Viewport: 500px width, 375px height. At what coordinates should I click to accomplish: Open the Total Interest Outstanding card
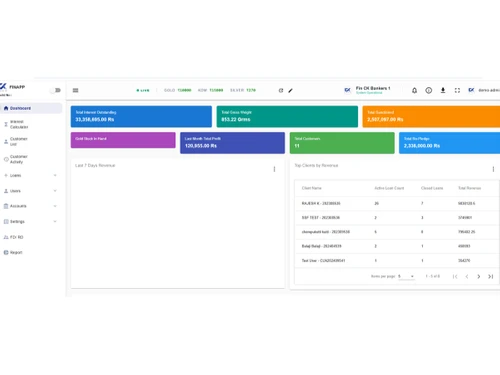point(141,116)
